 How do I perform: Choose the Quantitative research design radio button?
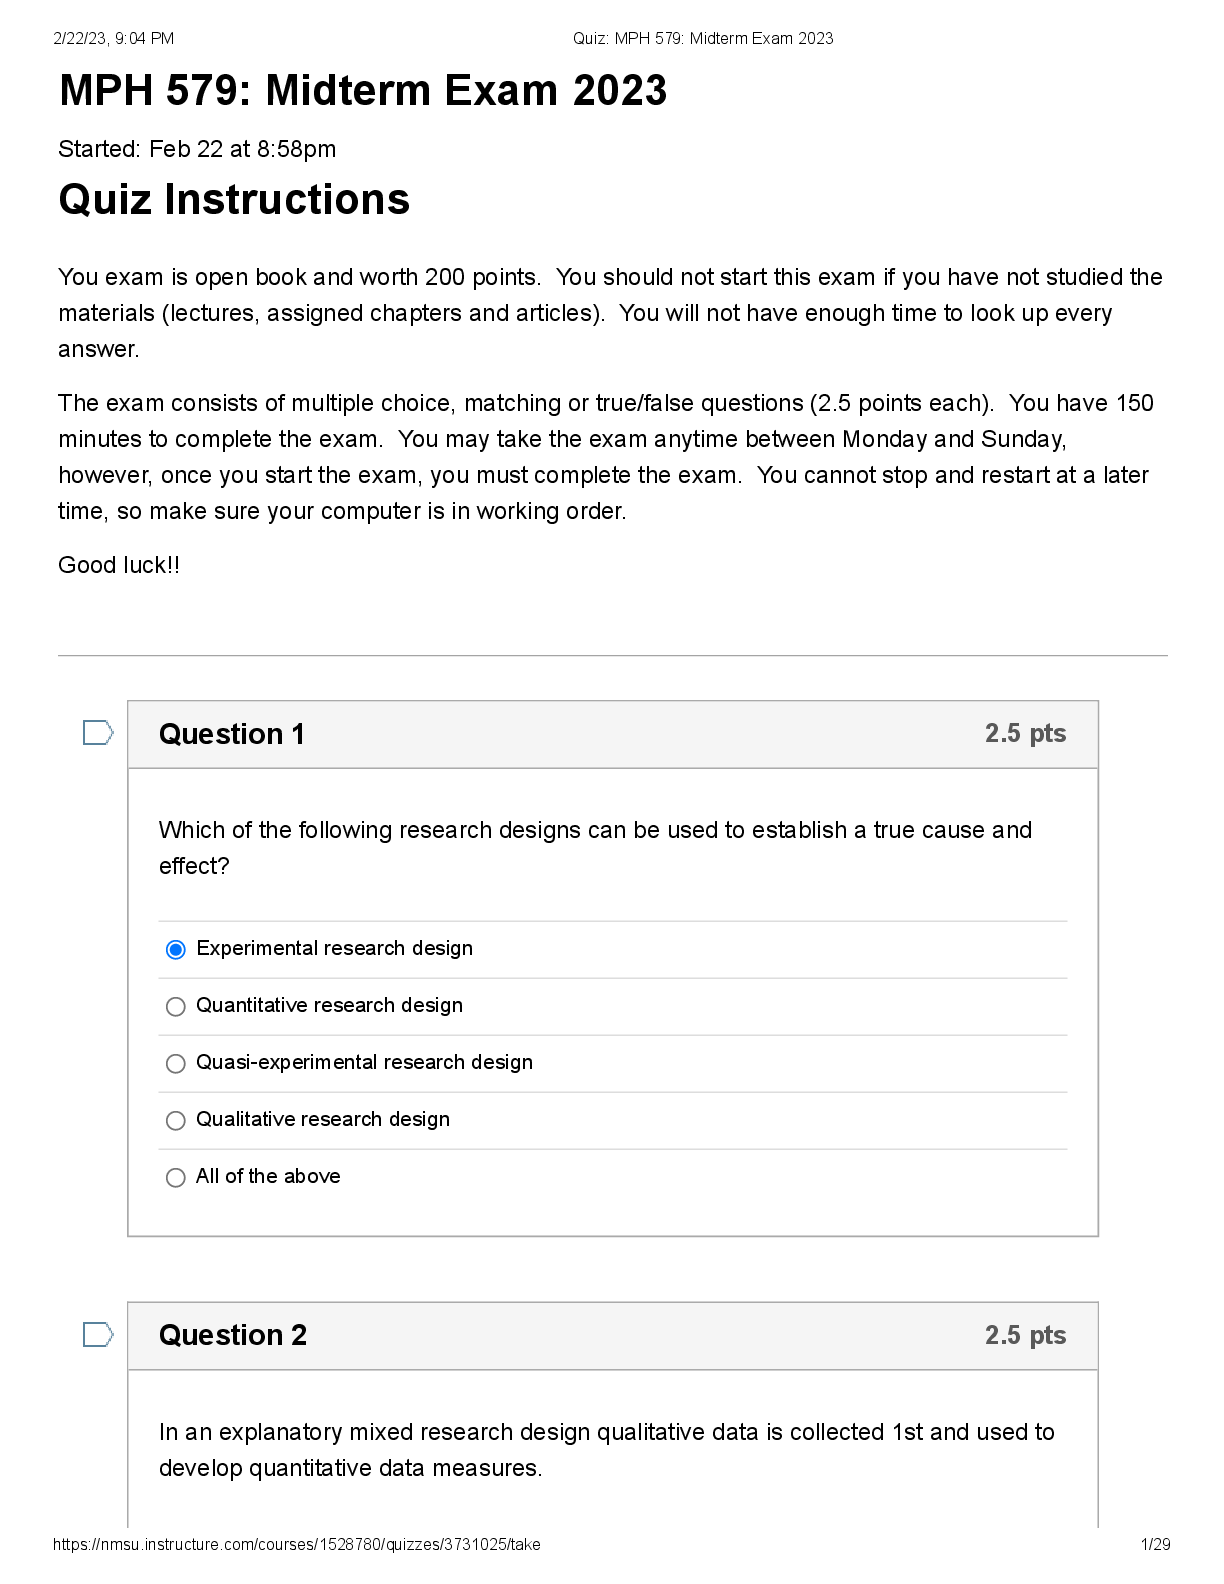(176, 1006)
